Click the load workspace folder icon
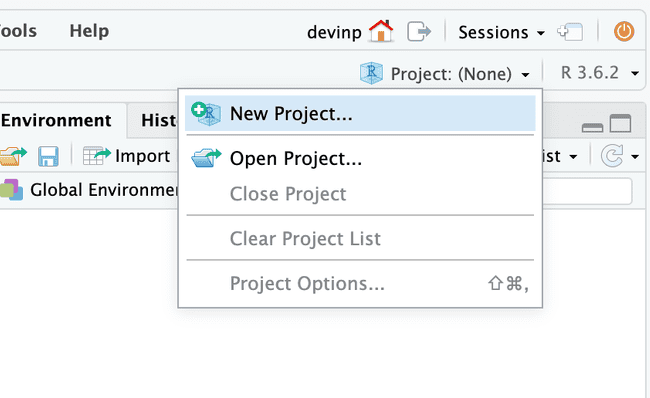The width and height of the screenshot is (650, 398). pos(13,156)
